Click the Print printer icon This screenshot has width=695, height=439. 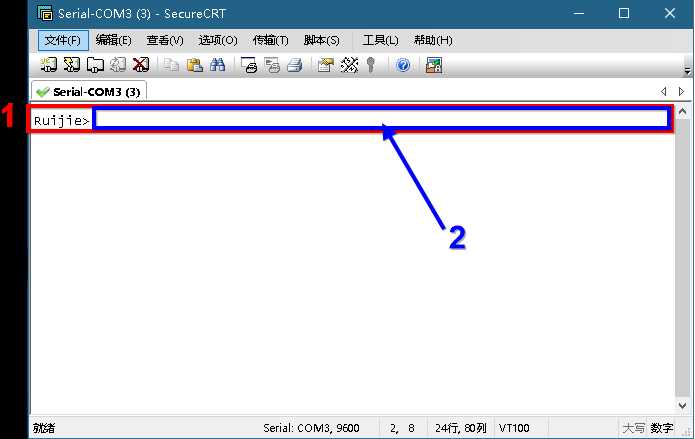click(295, 65)
